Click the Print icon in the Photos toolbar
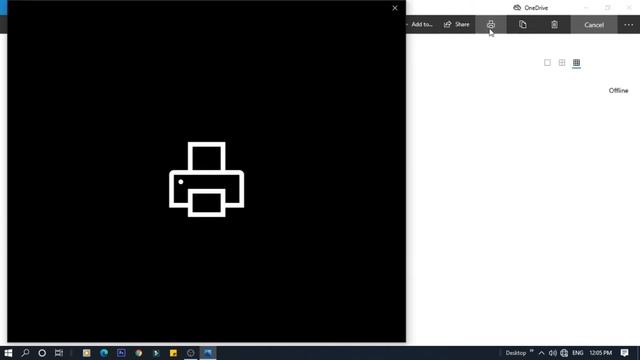 click(x=491, y=24)
